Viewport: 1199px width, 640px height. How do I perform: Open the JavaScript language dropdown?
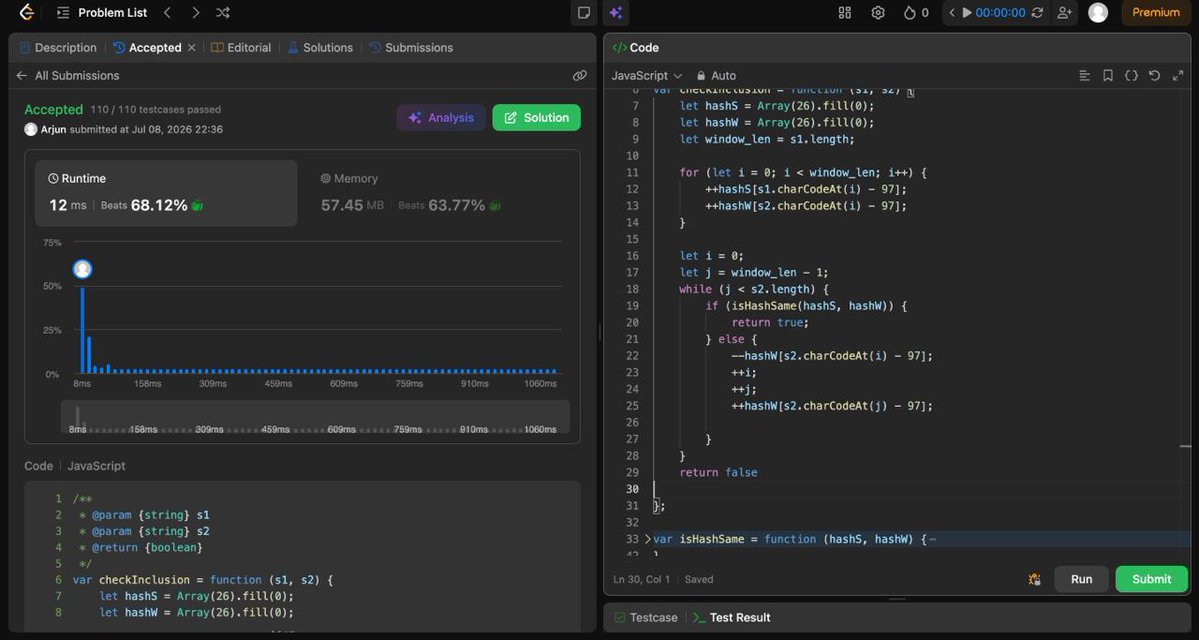point(646,76)
